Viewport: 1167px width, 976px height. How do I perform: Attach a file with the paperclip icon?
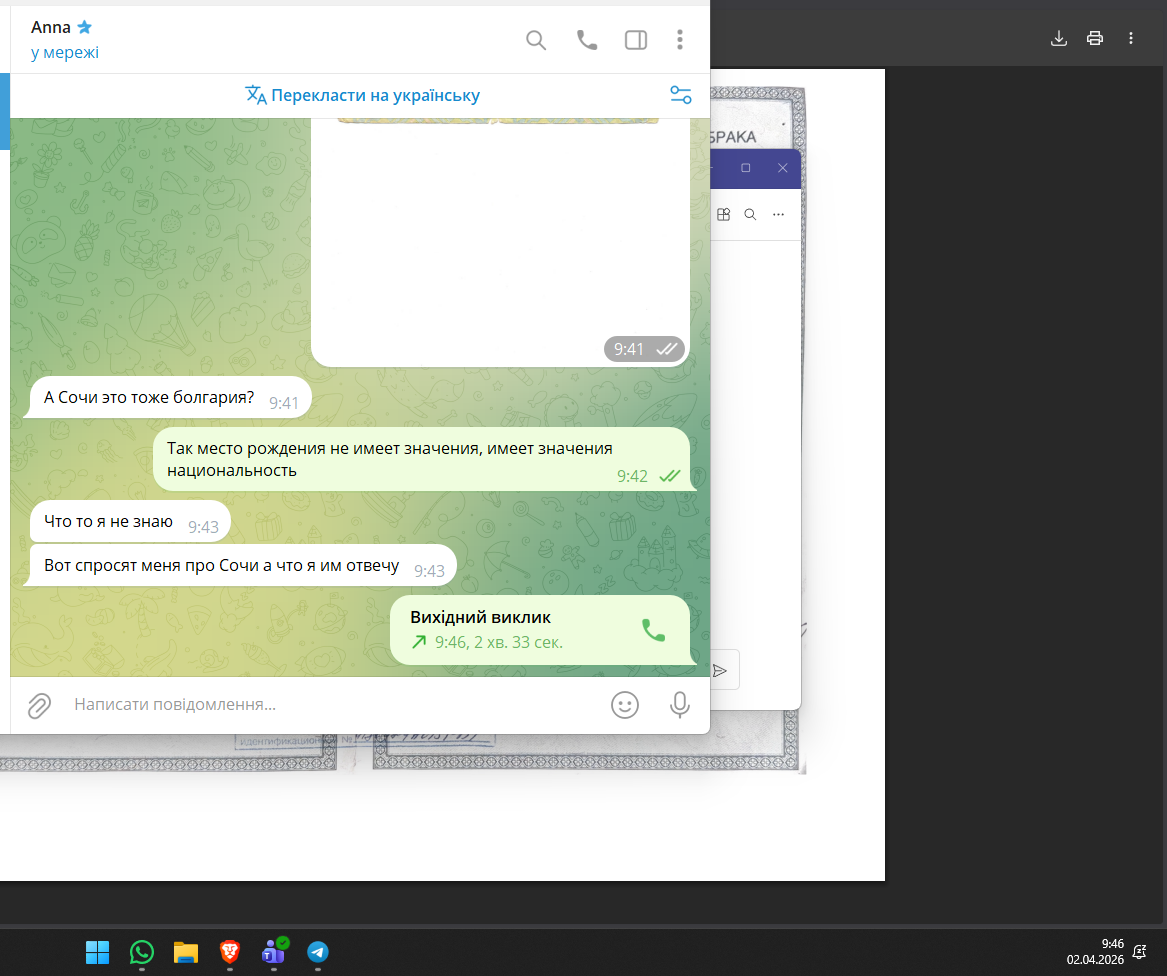coord(39,705)
